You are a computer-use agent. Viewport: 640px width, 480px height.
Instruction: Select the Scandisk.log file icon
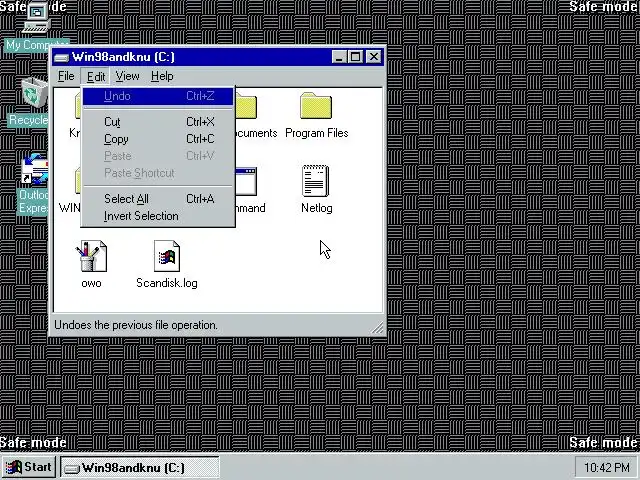tap(167, 256)
